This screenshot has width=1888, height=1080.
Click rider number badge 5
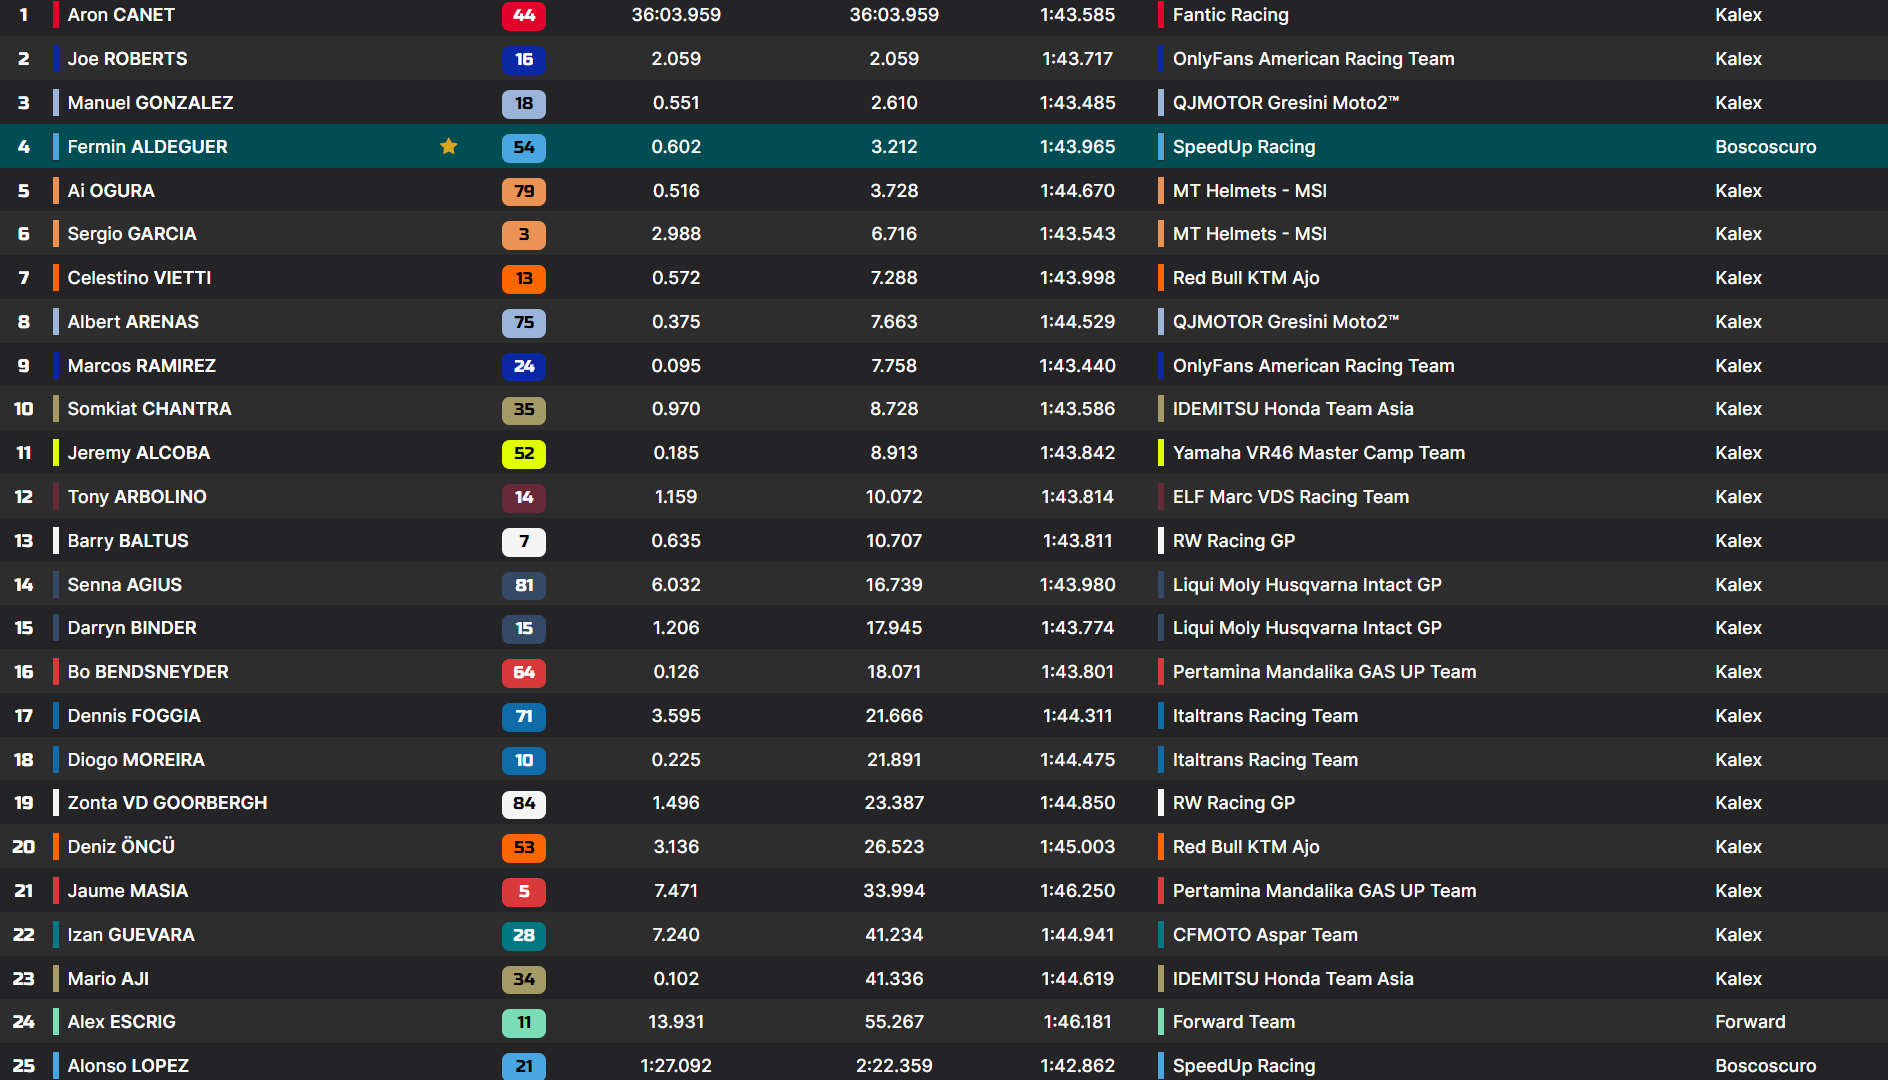pos(524,891)
